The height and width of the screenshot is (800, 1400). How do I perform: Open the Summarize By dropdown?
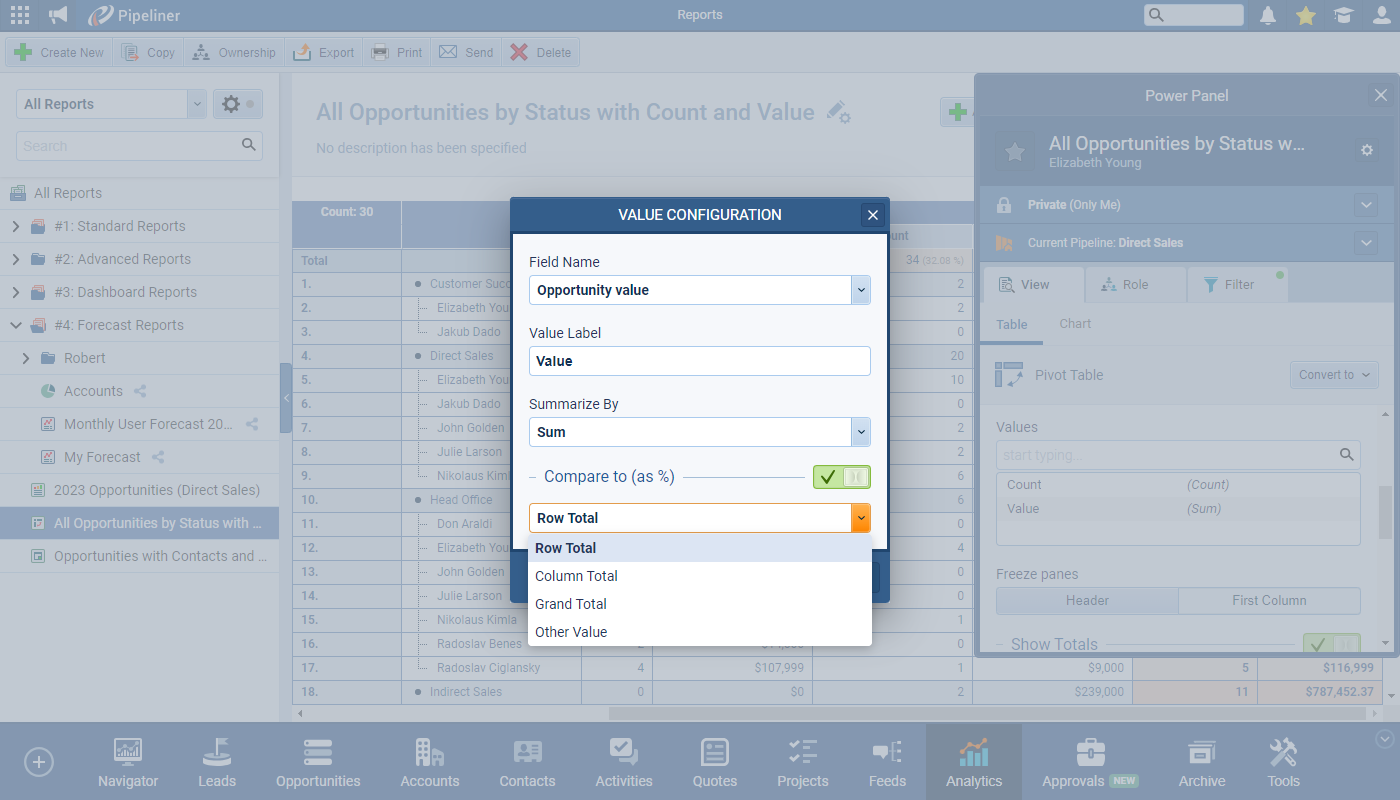699,432
